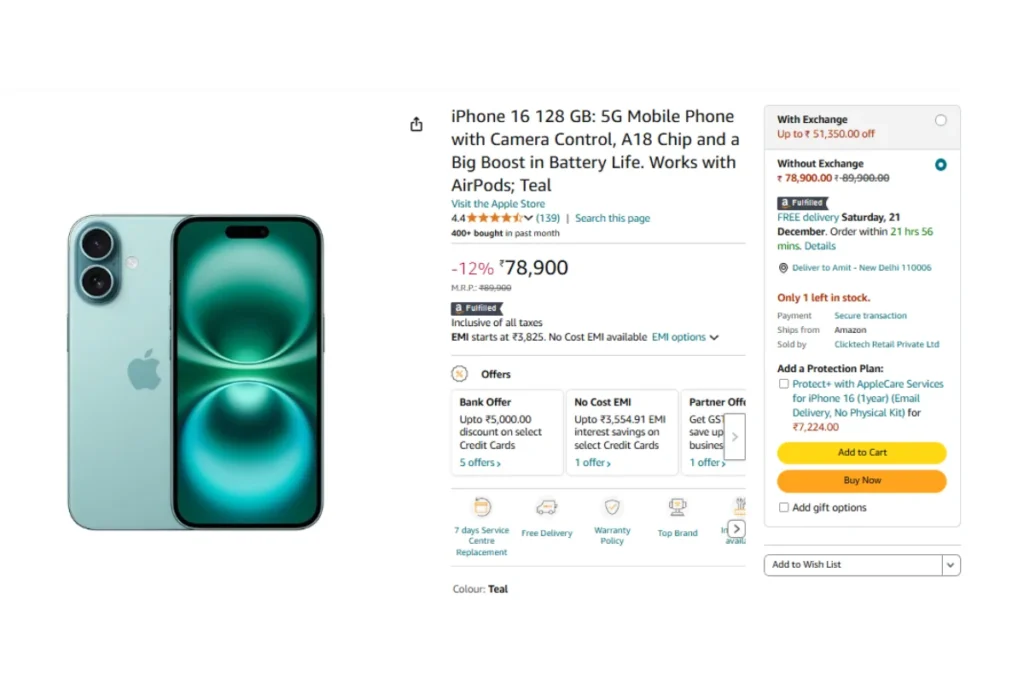Click the location pin icon near Deliver to
Image resolution: width=1024 pixels, height=683 pixels.
783,268
